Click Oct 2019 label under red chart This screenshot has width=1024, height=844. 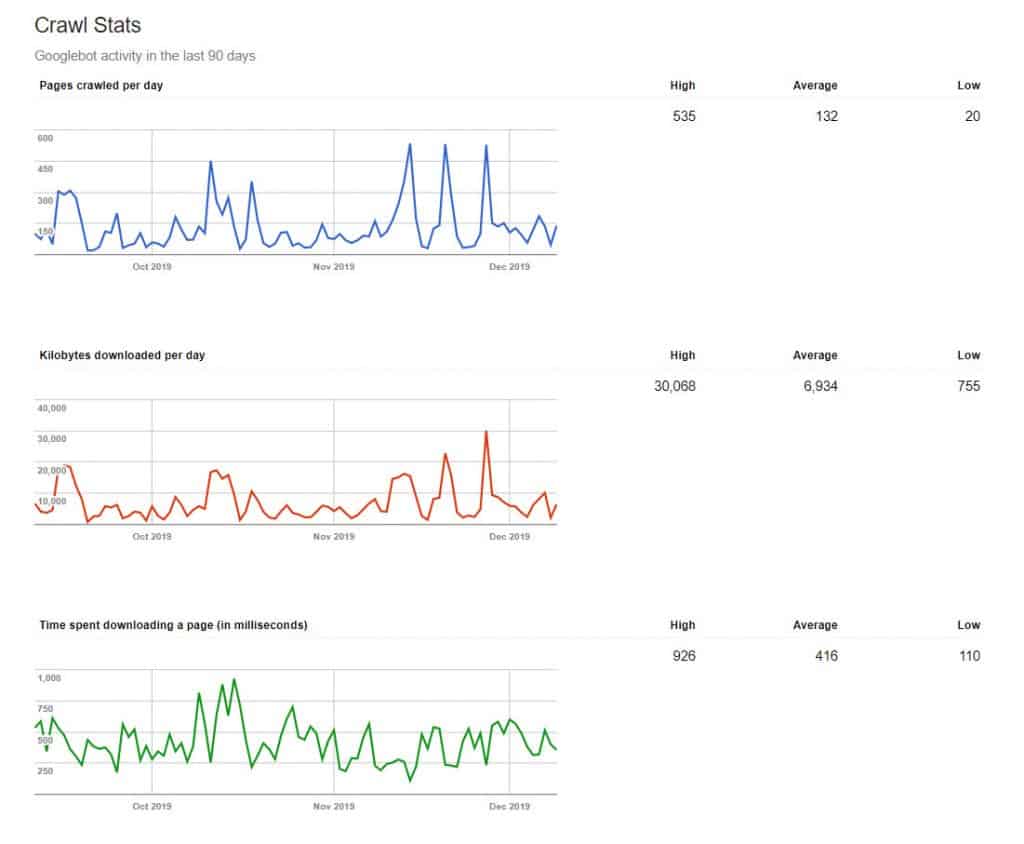coord(152,536)
